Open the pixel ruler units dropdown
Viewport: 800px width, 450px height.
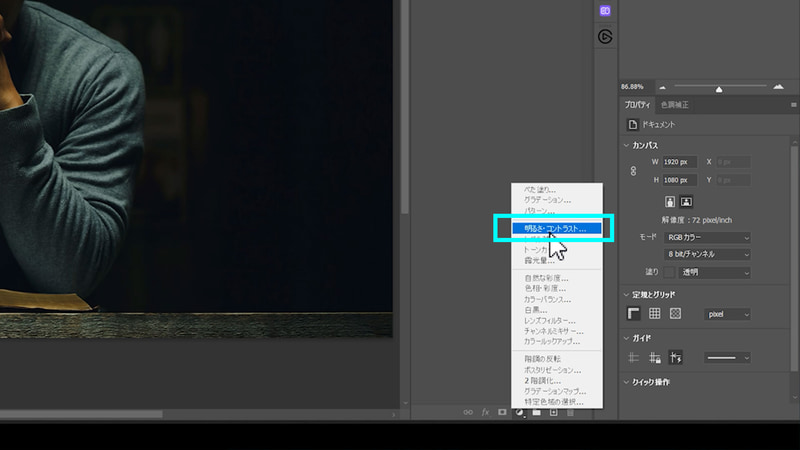coord(728,314)
